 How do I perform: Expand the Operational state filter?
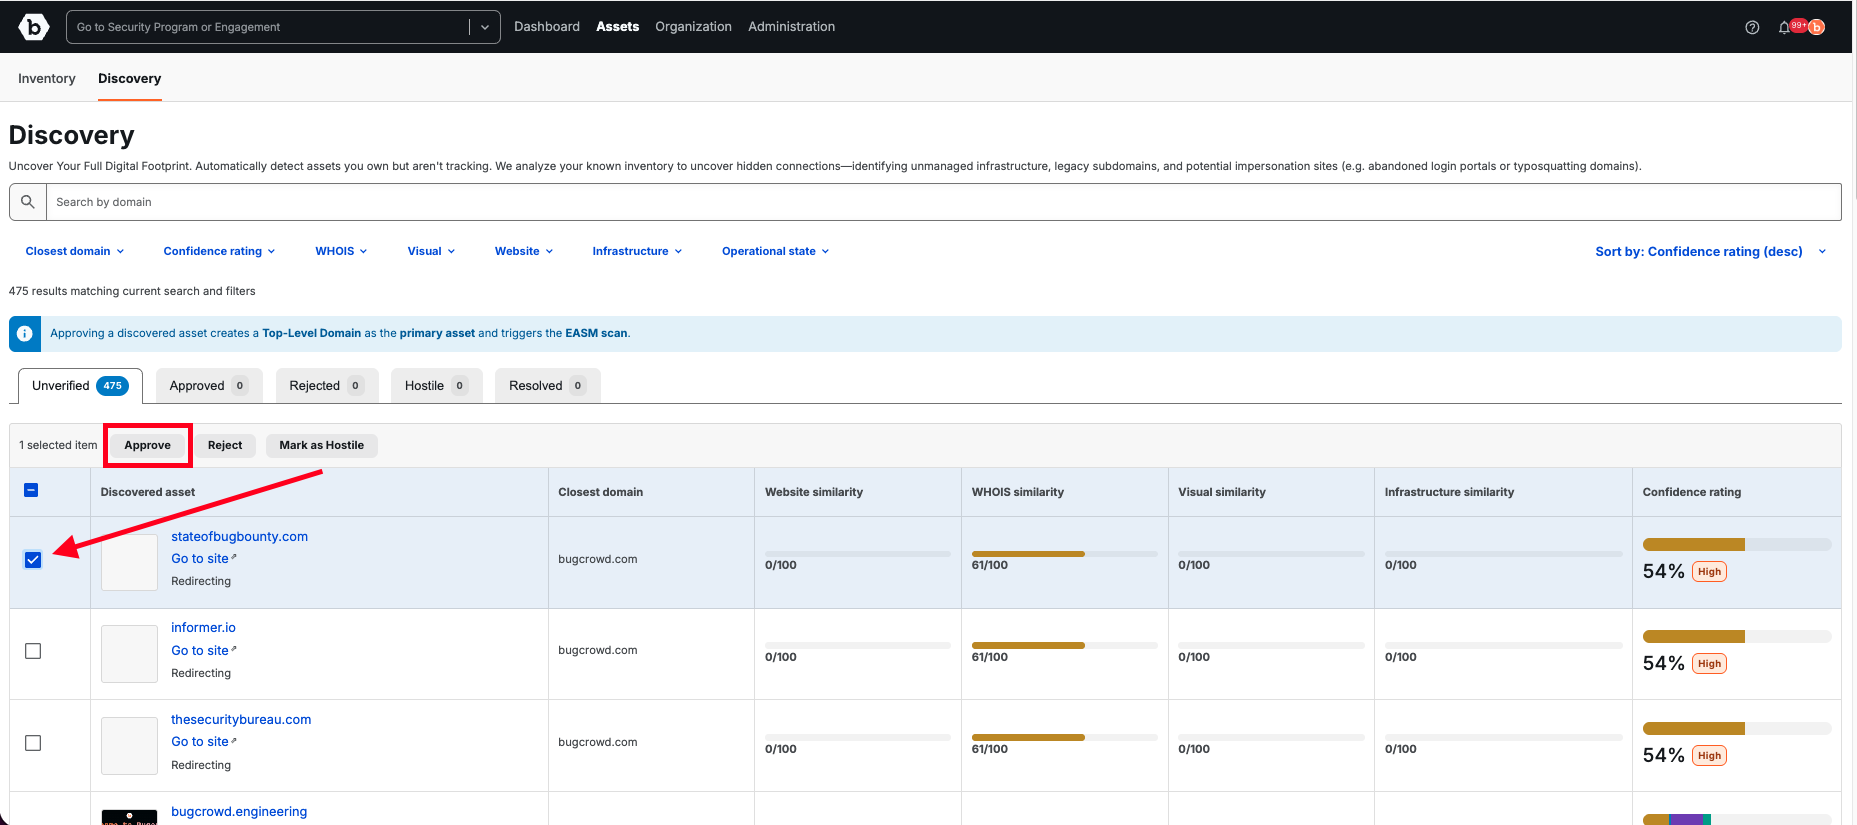(775, 251)
